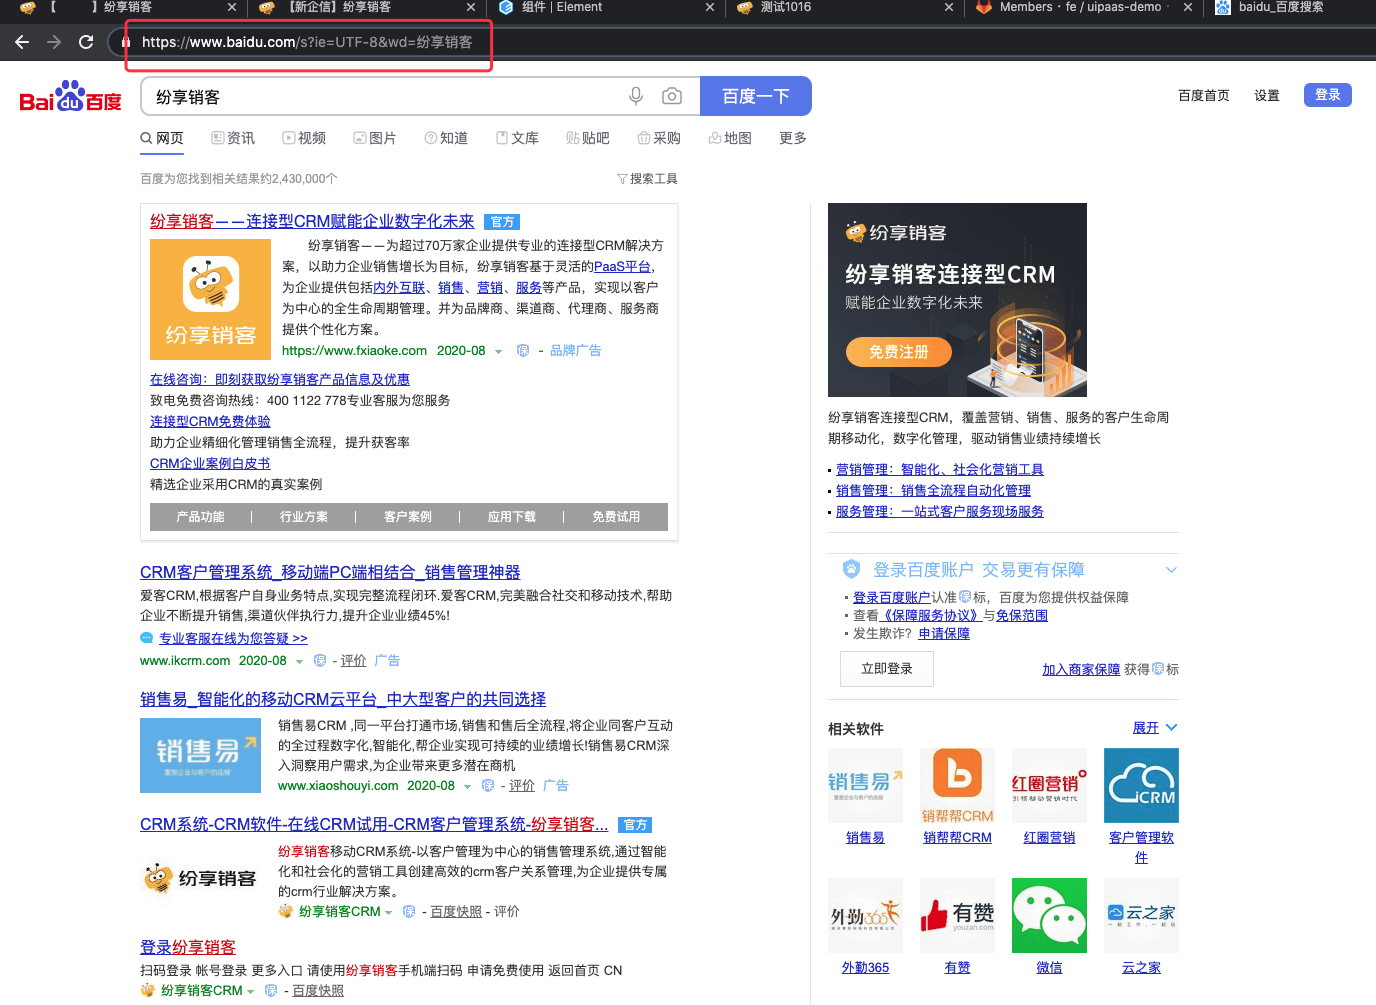Open image search via the camera icon

671,96
